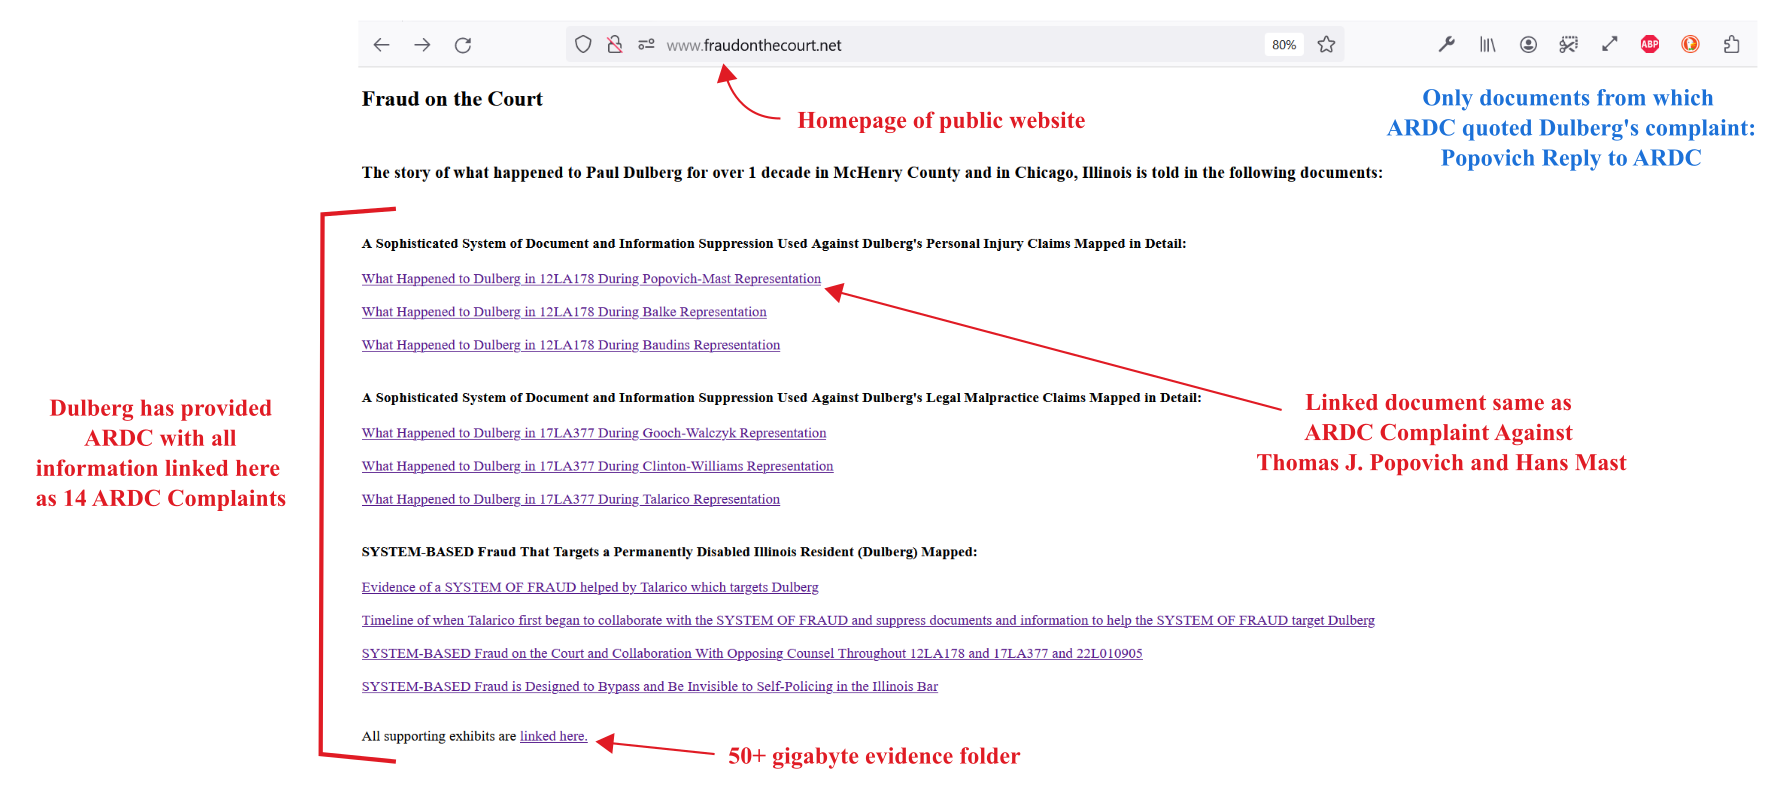Image resolution: width=1779 pixels, height=803 pixels.
Task: Open the Library bookshelf icon
Action: pyautogui.click(x=1488, y=44)
